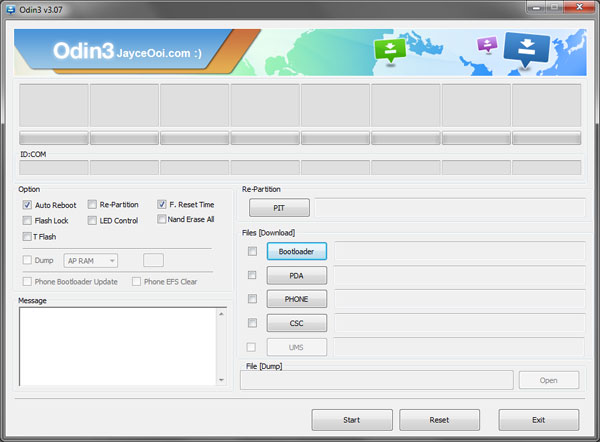Enable the LED Control checkbox
The image size is (600, 442).
(x=92, y=220)
